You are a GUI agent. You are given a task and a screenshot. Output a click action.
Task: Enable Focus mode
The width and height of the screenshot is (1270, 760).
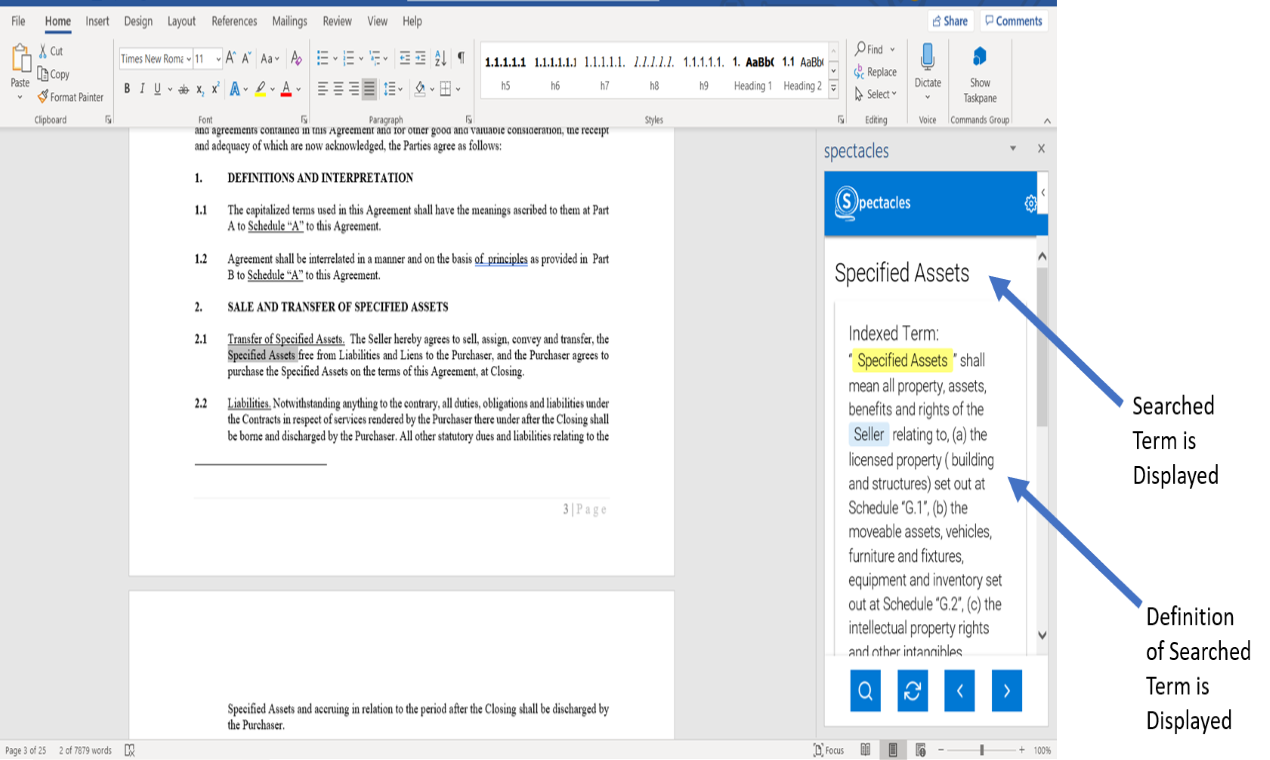829,750
